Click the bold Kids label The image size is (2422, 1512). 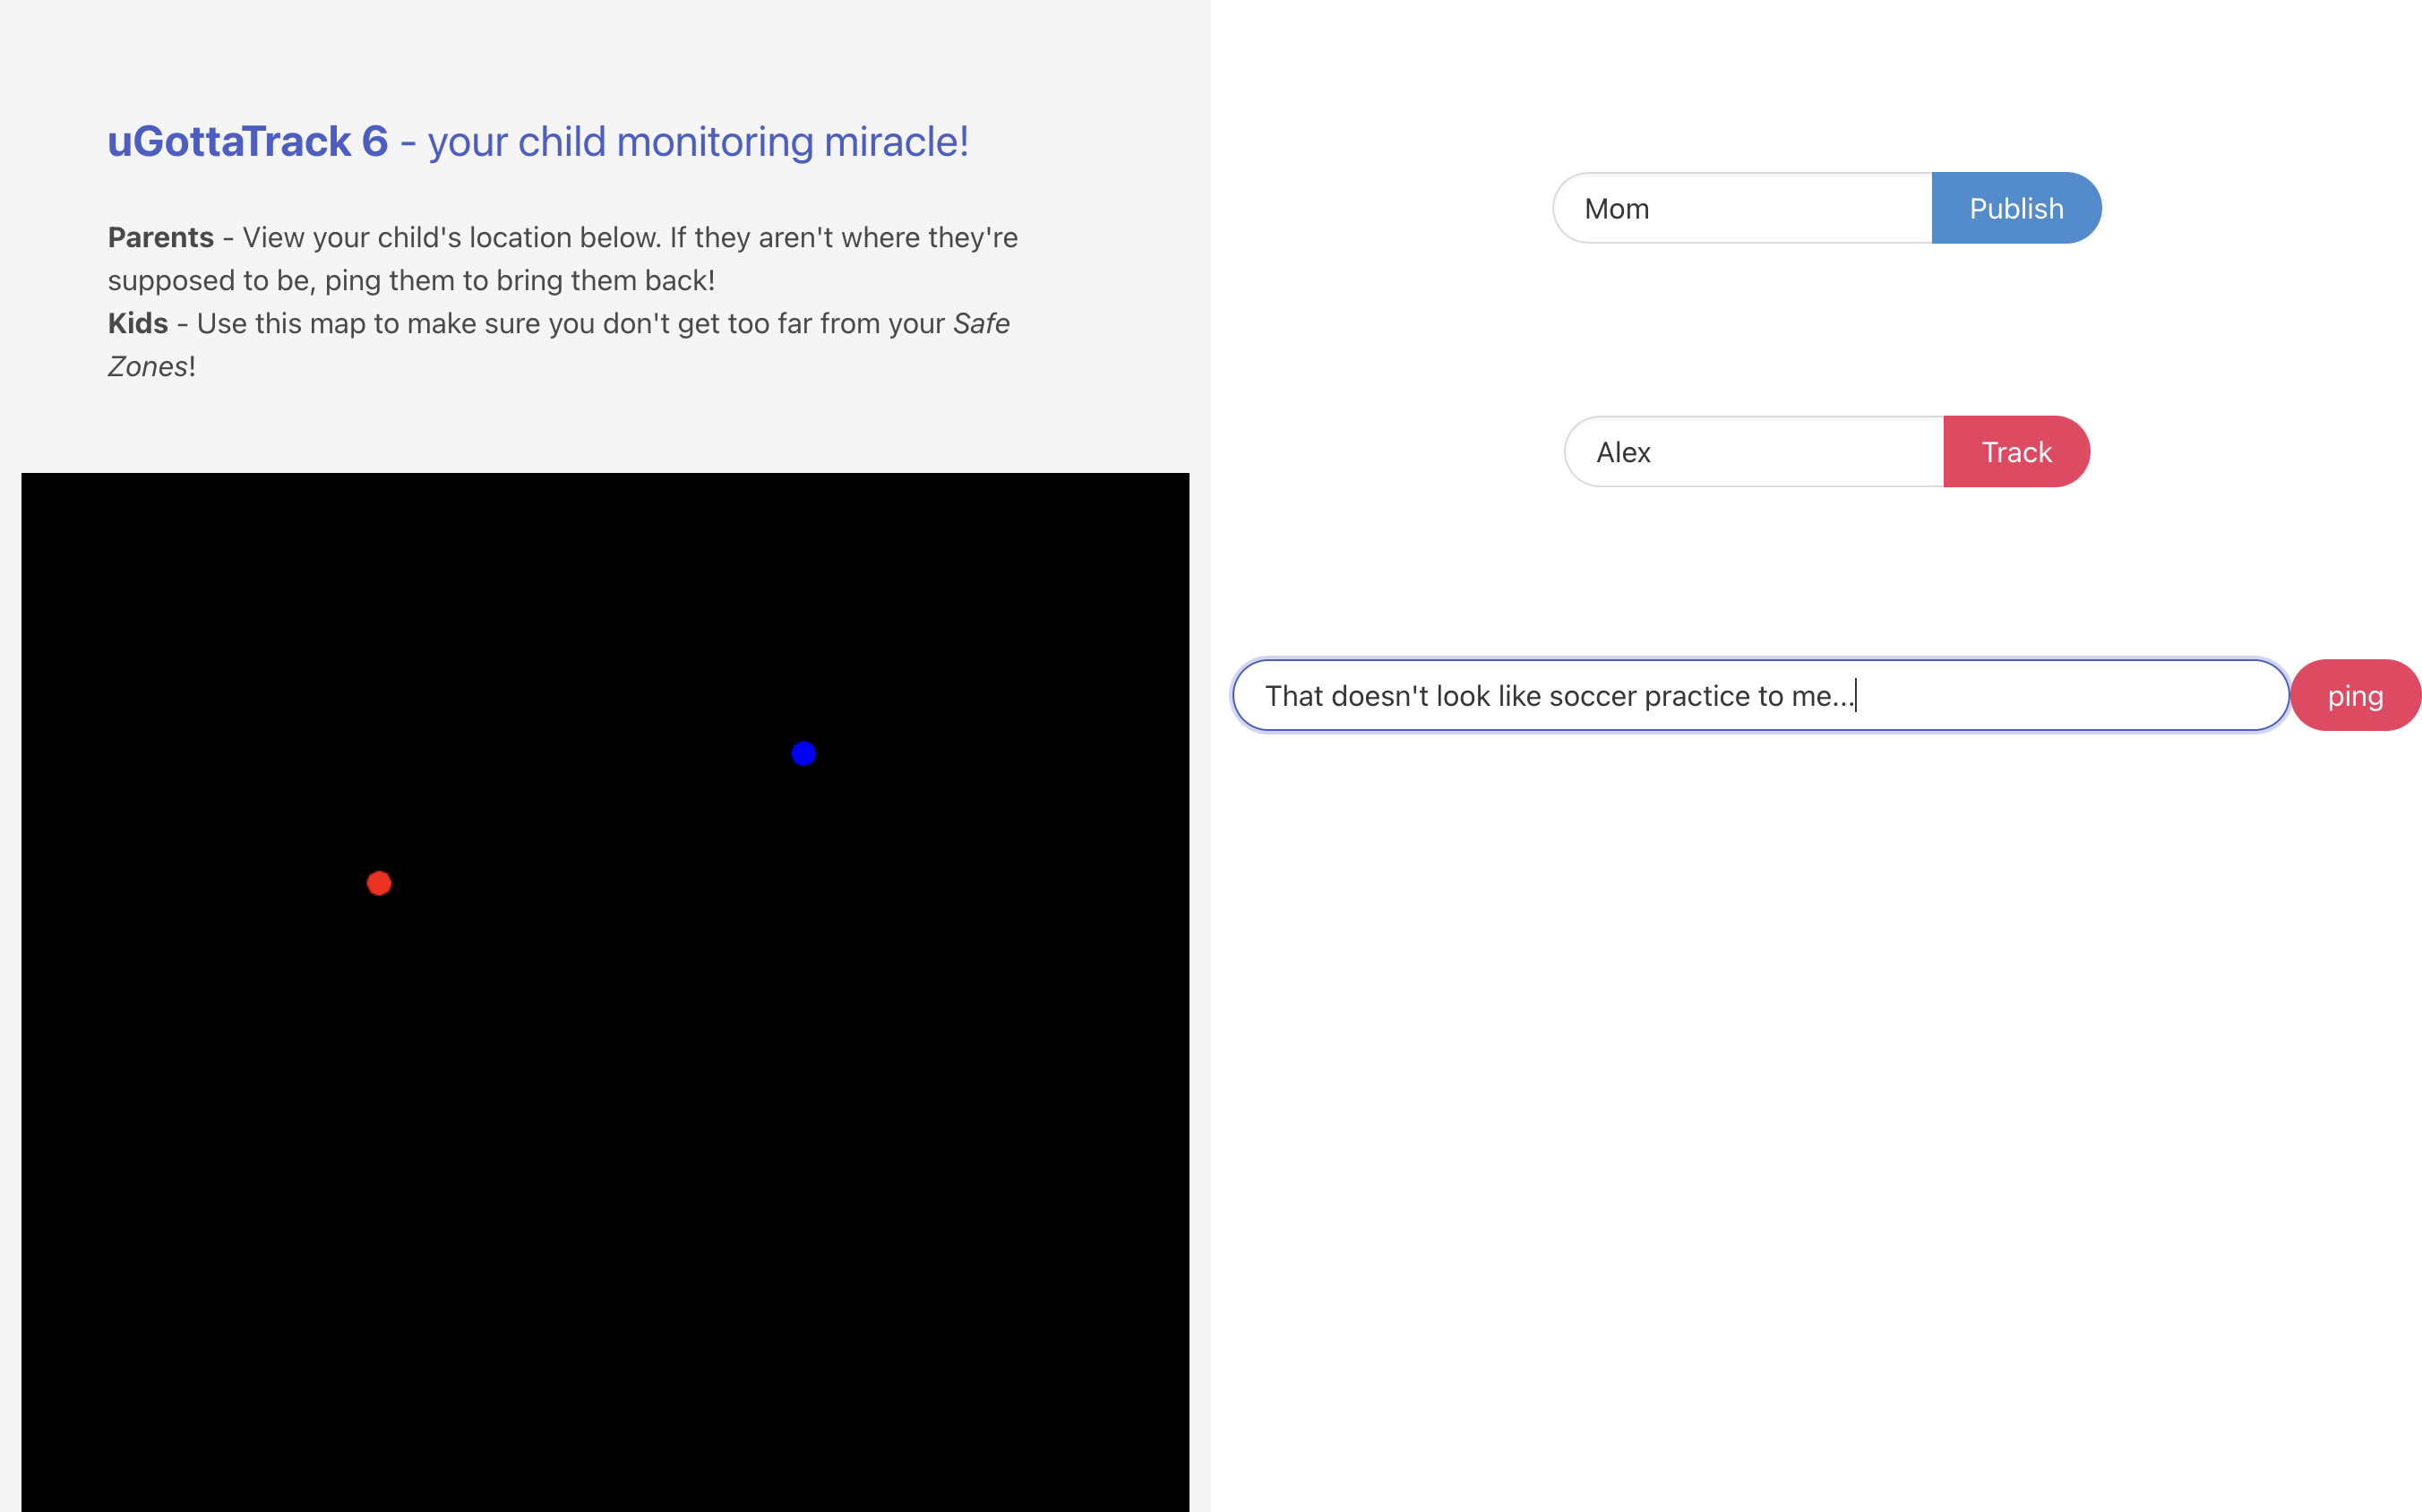(x=138, y=323)
